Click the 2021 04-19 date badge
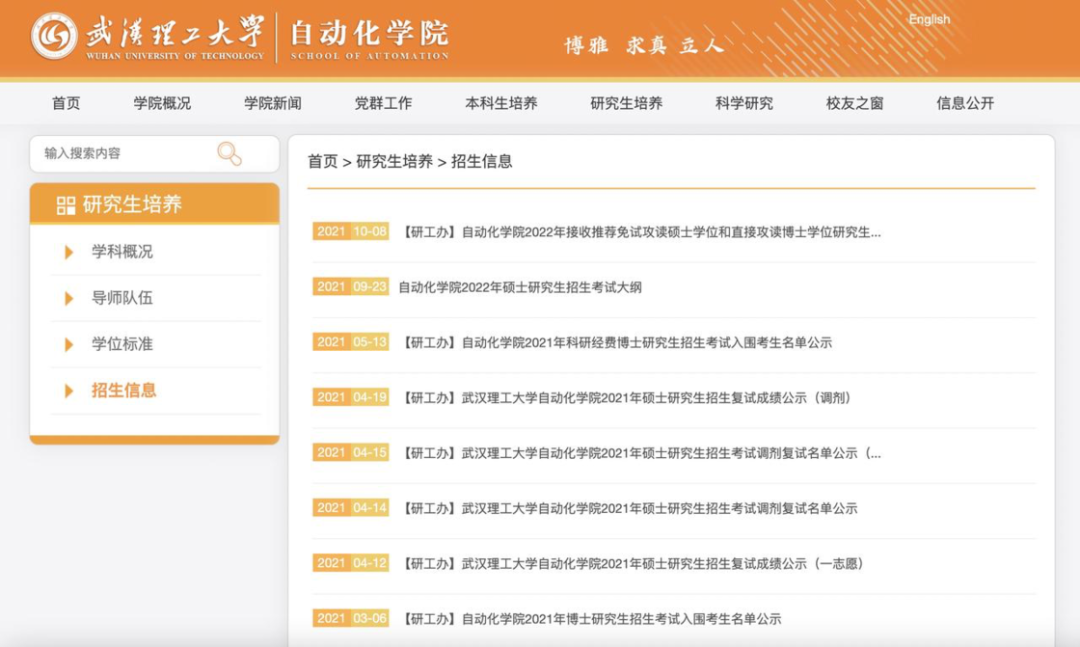 tap(351, 397)
